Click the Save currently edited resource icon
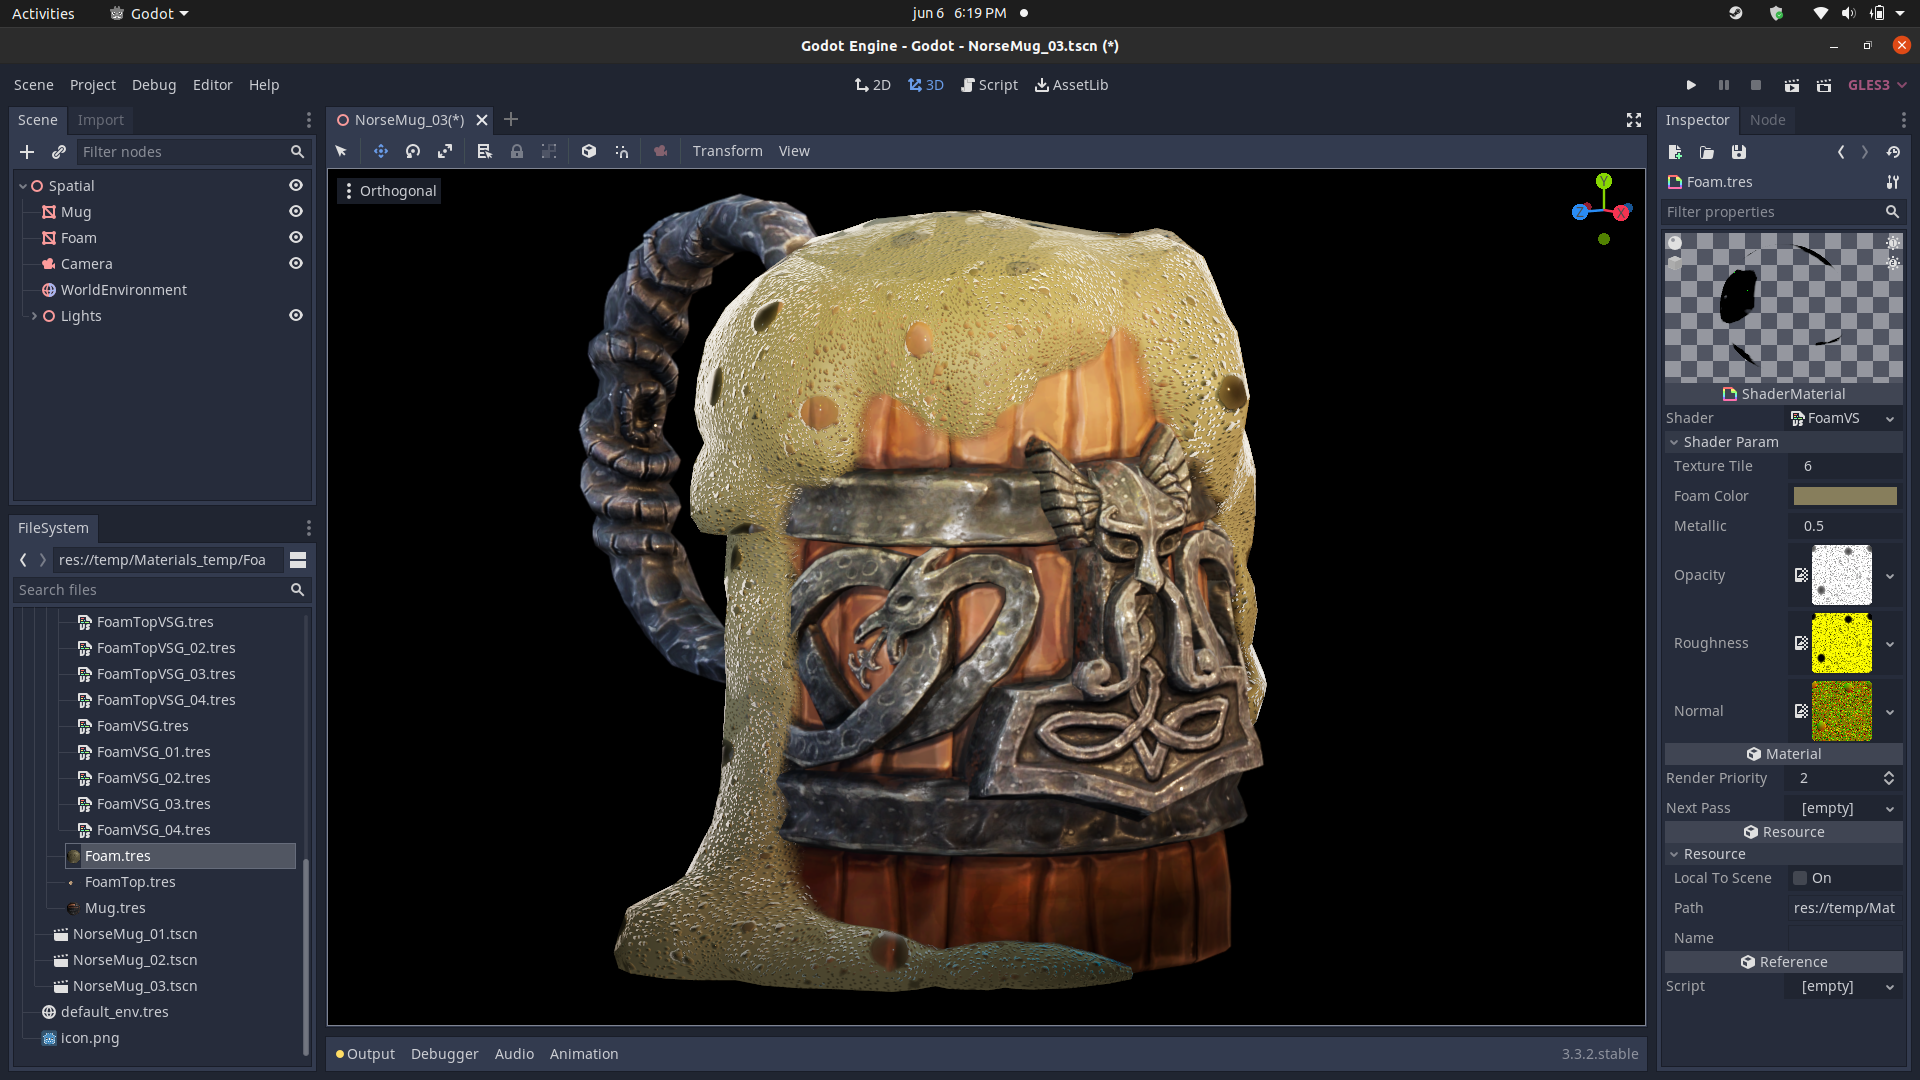 pos(1739,152)
